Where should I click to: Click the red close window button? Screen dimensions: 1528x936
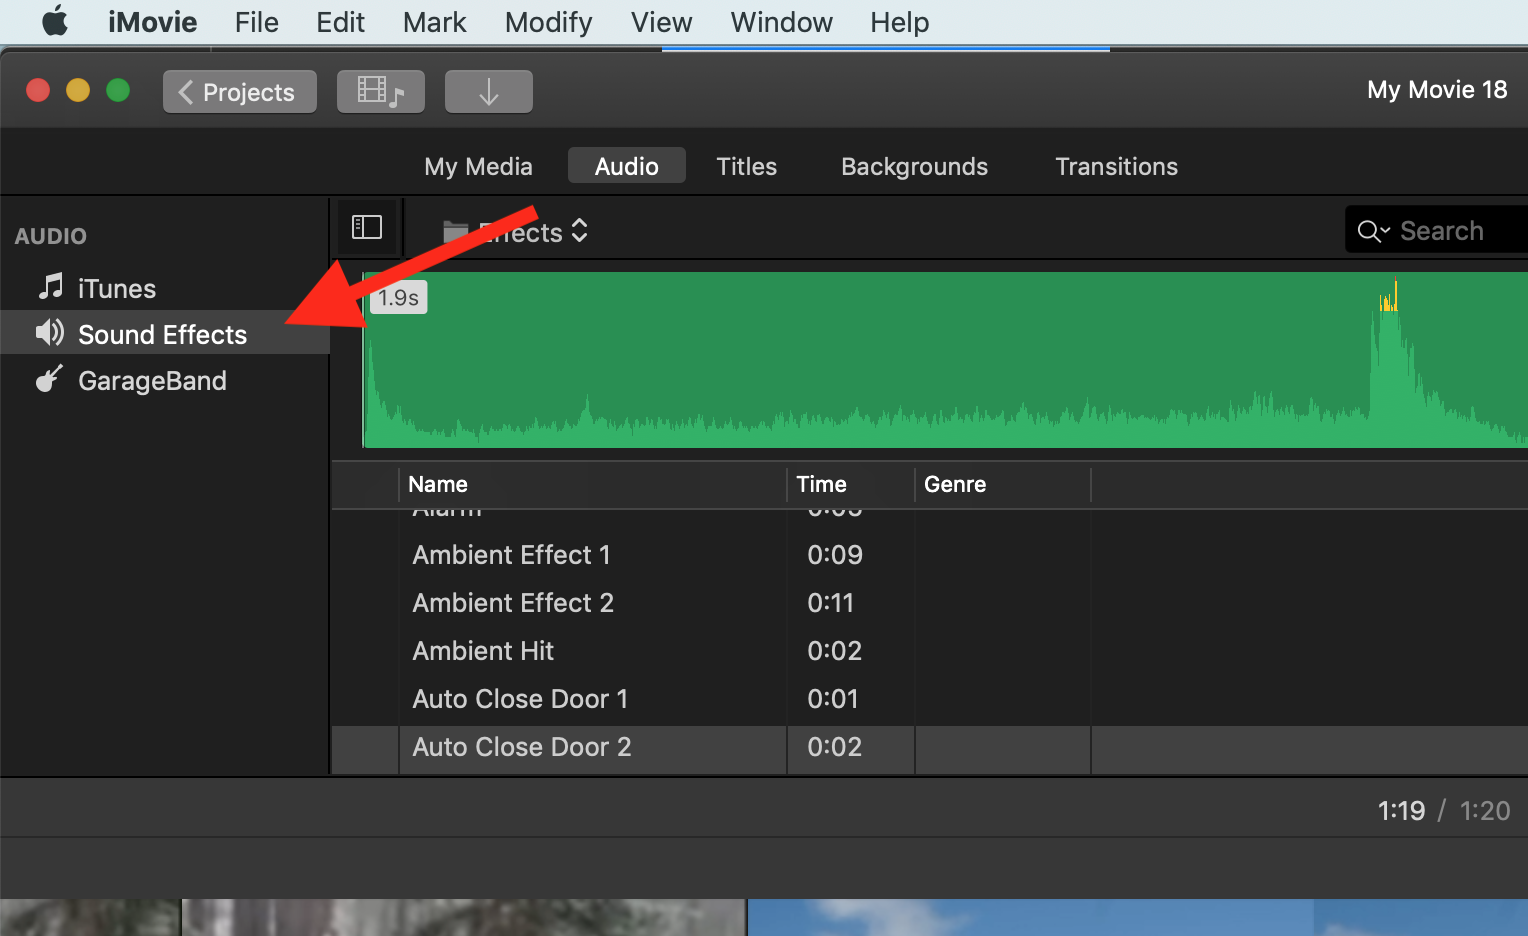pyautogui.click(x=38, y=90)
